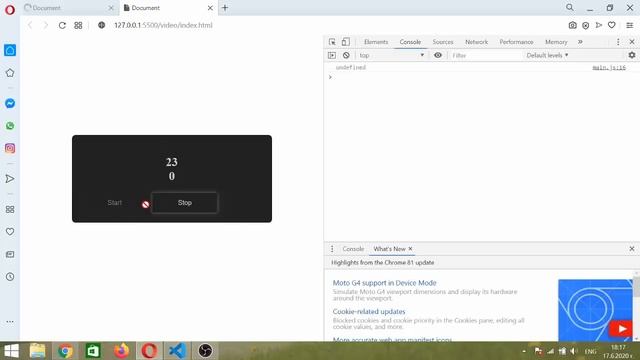Close the DevTools panel
640x360 pixels.
632,42
